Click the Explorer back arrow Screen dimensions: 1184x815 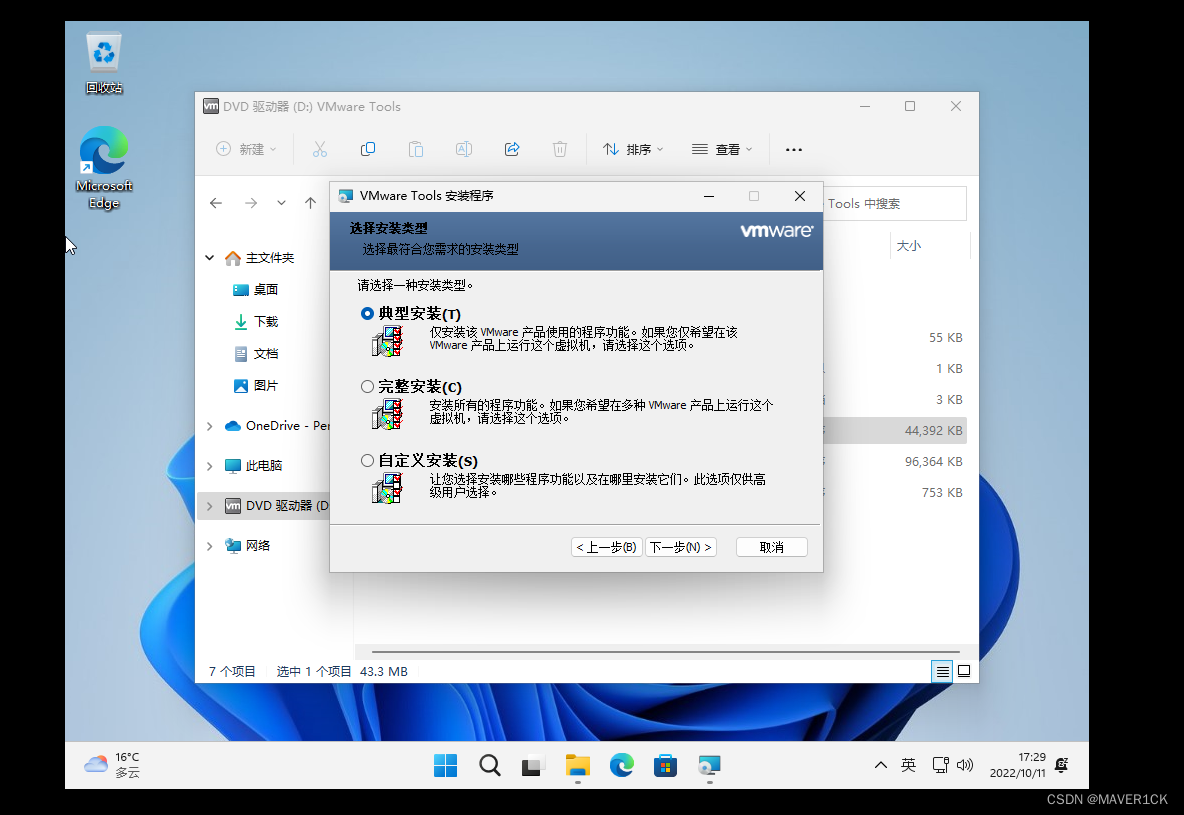[x=216, y=203]
